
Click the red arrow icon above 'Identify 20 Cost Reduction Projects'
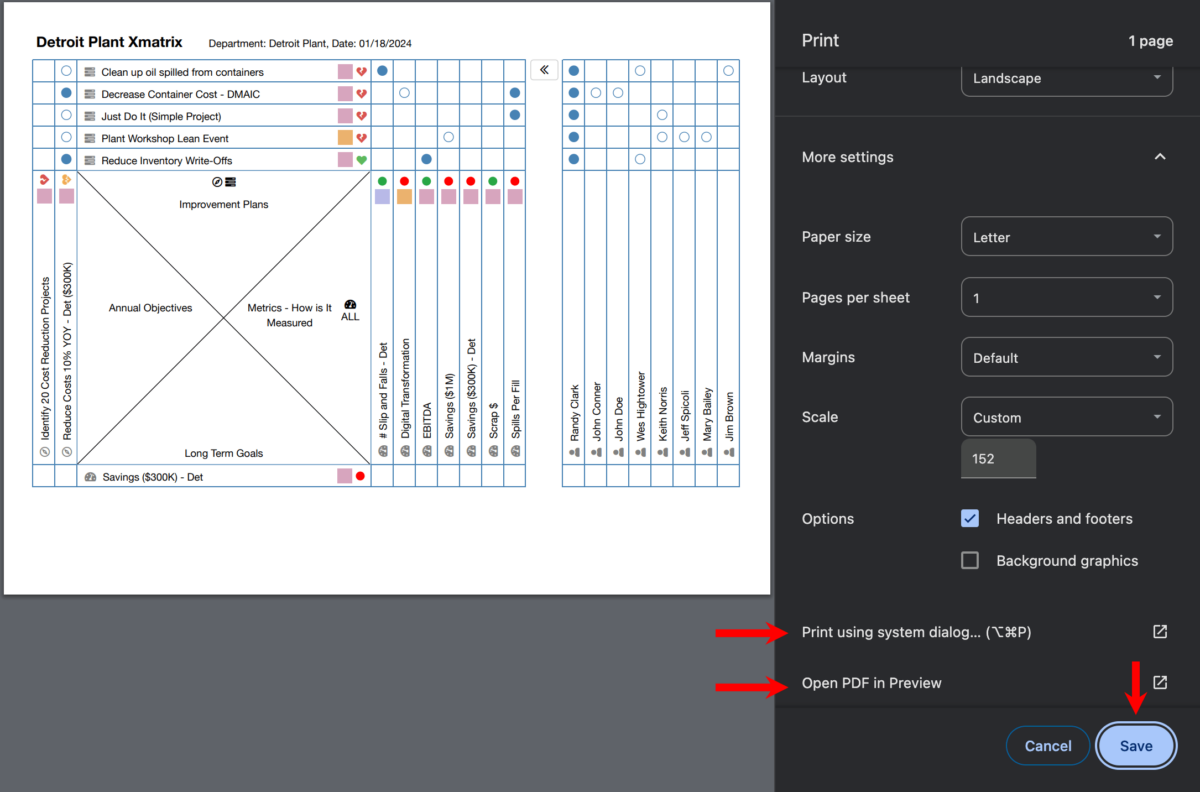pyautogui.click(x=44, y=181)
